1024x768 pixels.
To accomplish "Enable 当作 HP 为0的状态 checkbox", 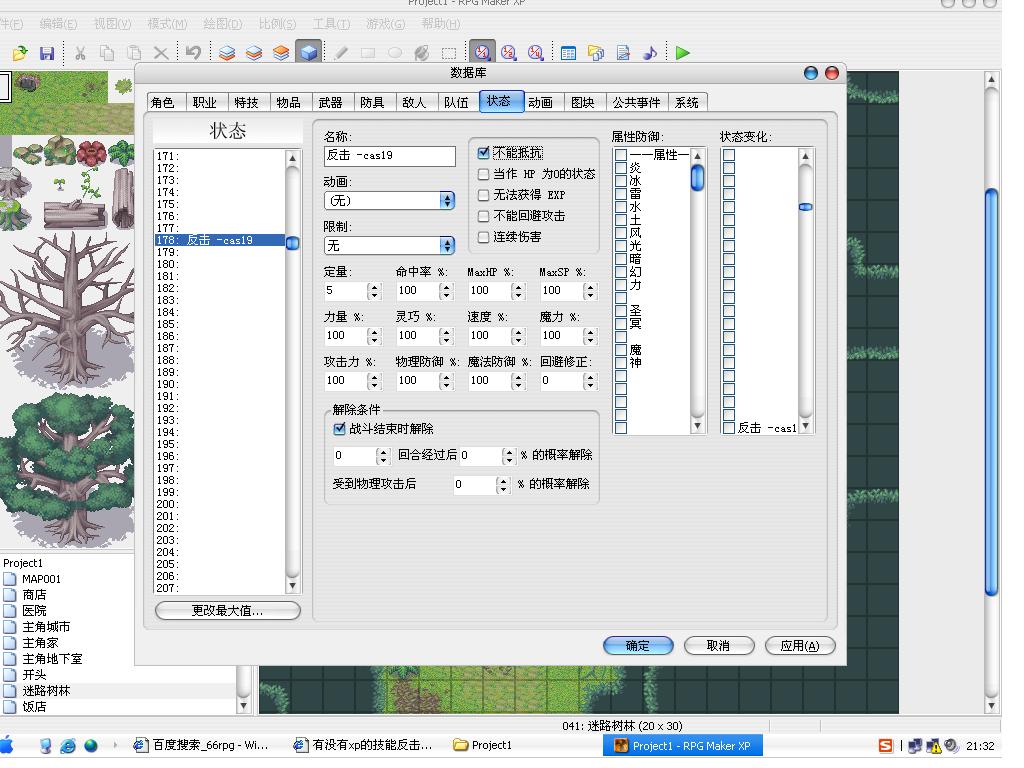I will (x=483, y=174).
